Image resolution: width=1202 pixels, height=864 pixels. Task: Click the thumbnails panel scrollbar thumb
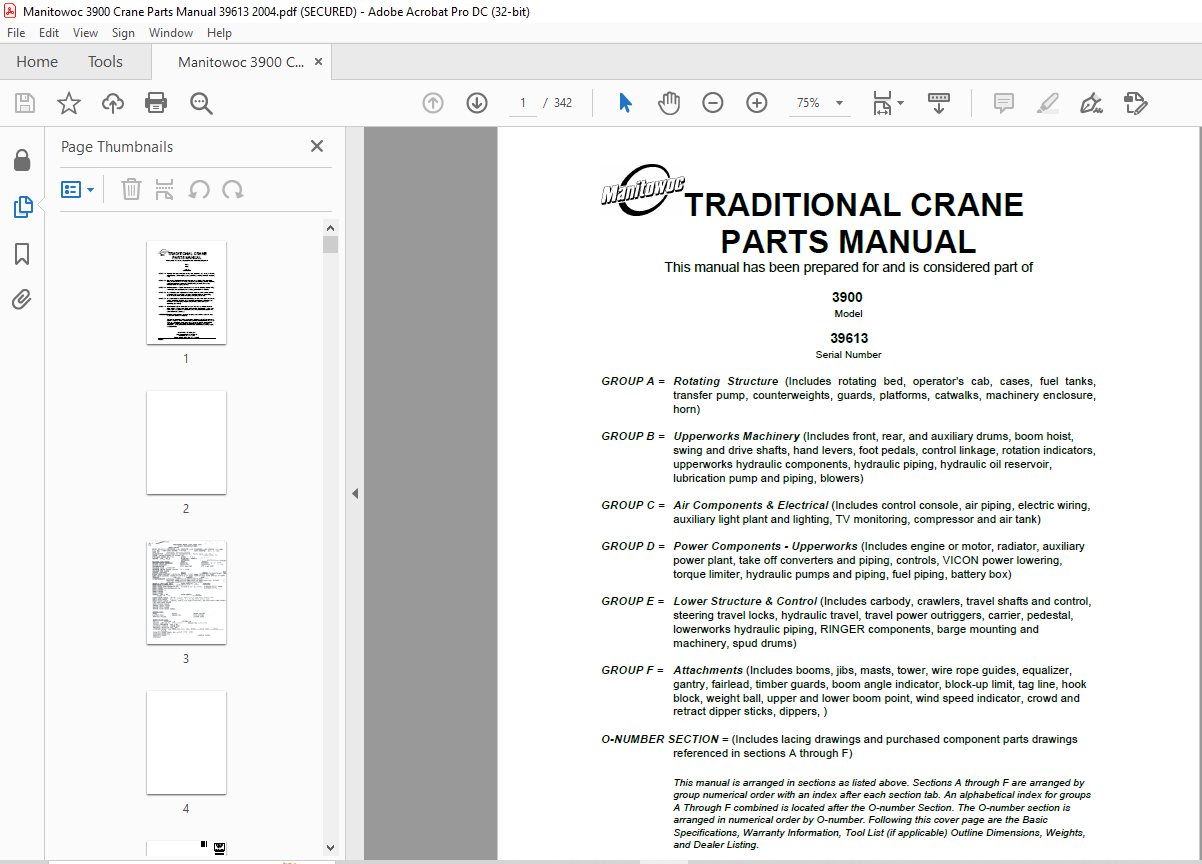point(330,245)
